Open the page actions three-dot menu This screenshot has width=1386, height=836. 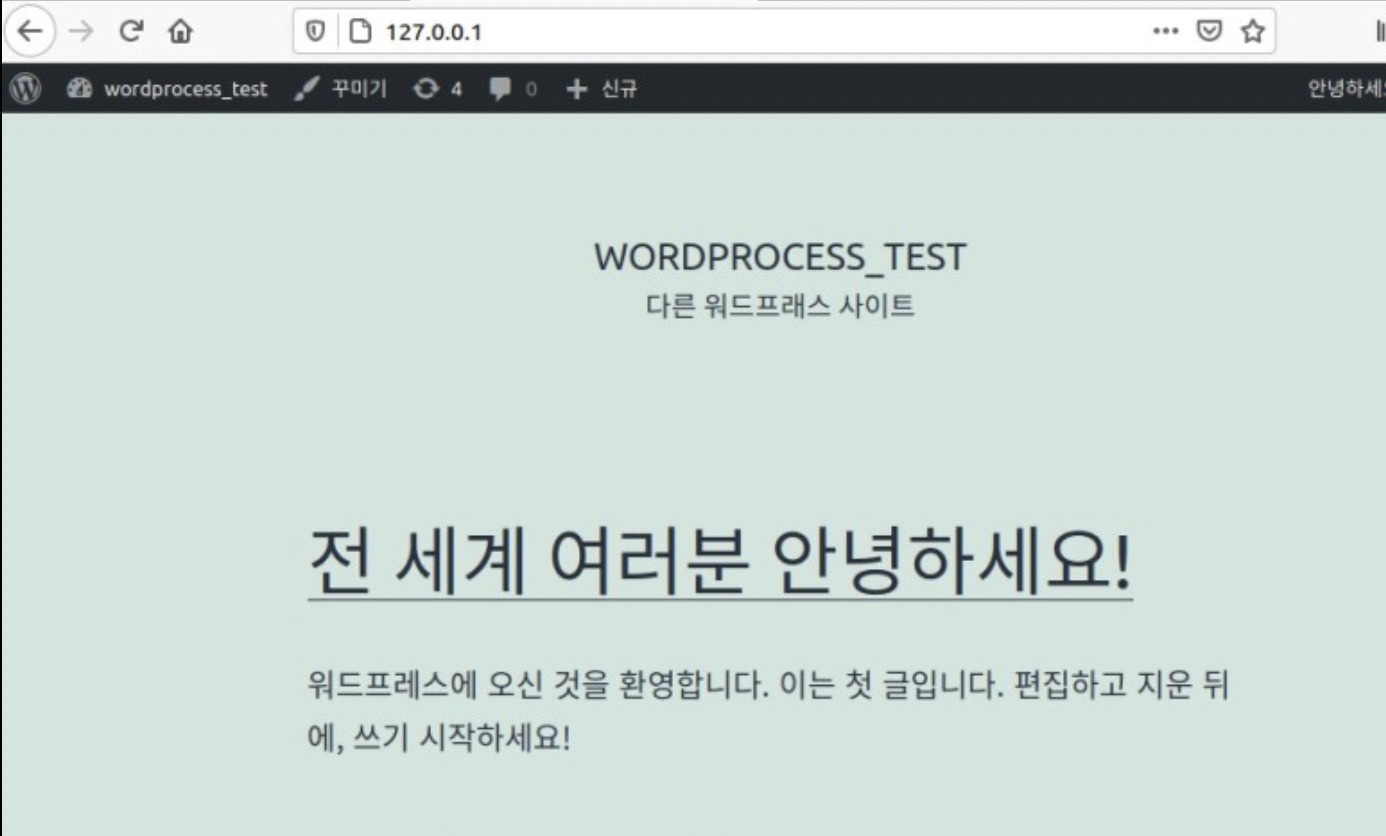(x=1166, y=32)
